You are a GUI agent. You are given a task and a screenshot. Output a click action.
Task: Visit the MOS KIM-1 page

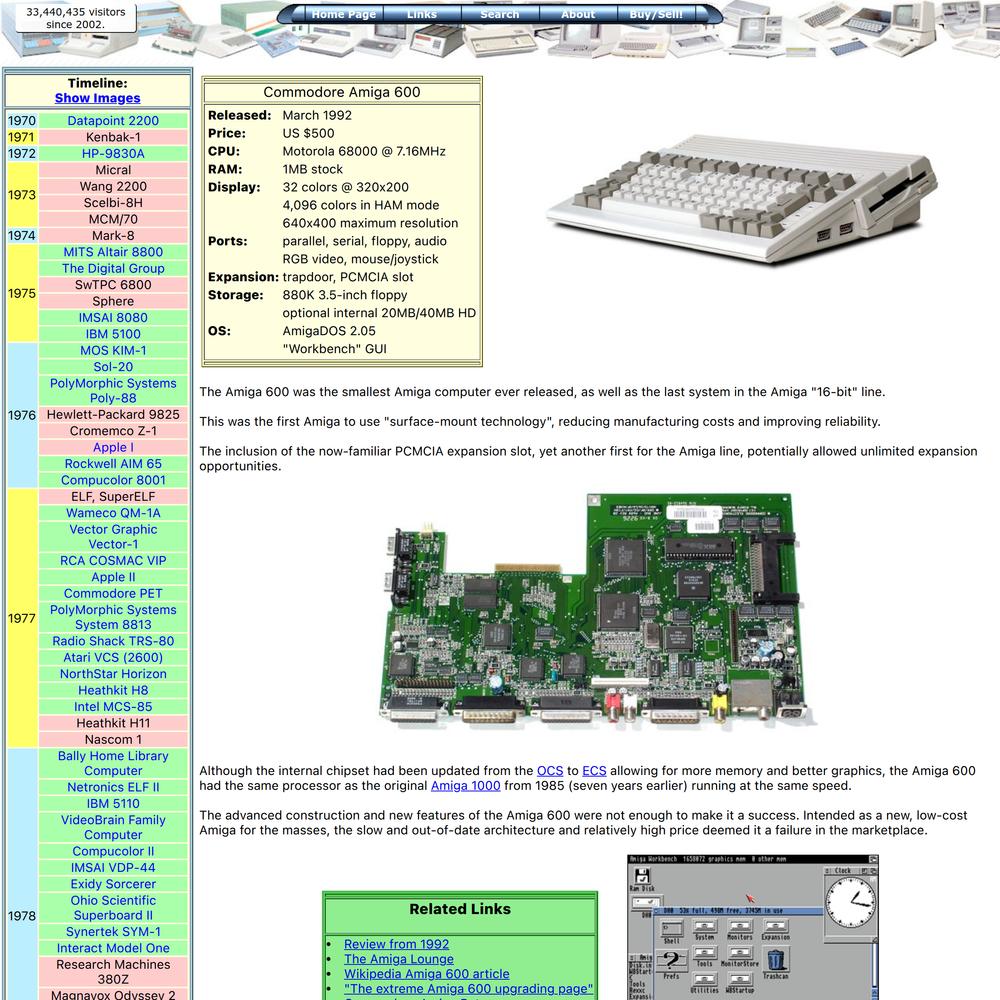(113, 351)
